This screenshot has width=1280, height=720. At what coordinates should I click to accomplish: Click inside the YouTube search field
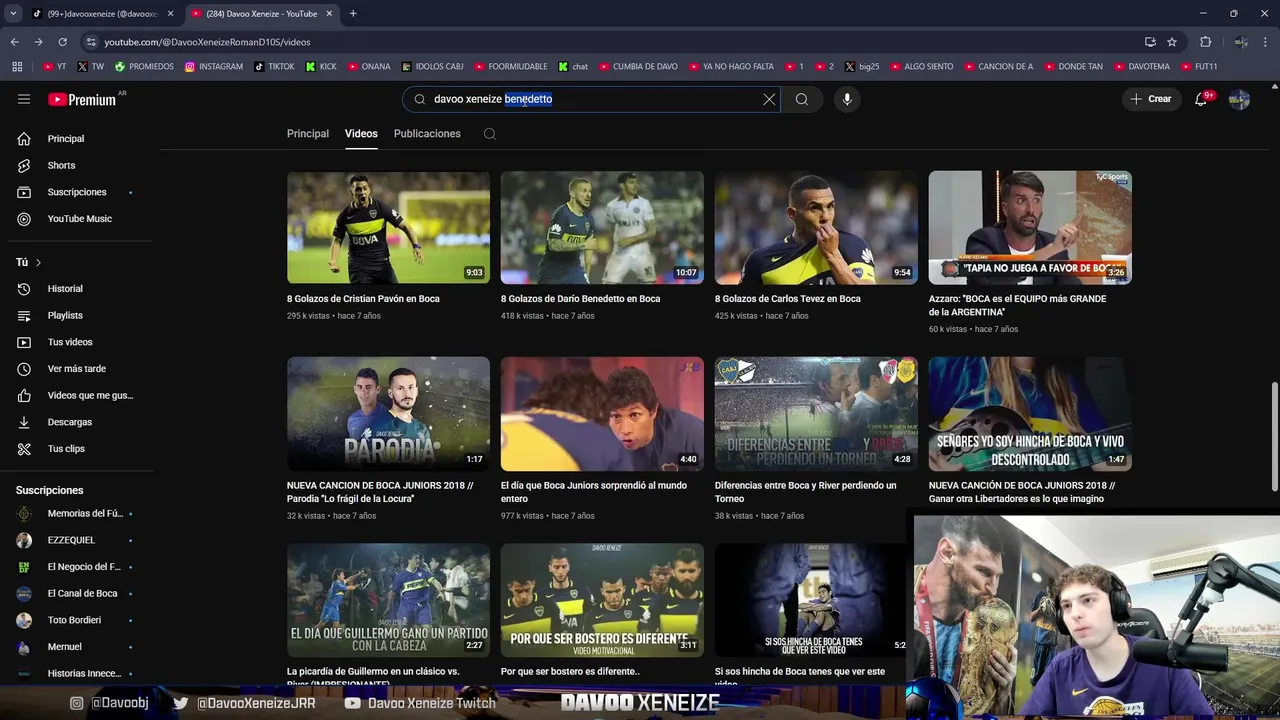click(590, 99)
